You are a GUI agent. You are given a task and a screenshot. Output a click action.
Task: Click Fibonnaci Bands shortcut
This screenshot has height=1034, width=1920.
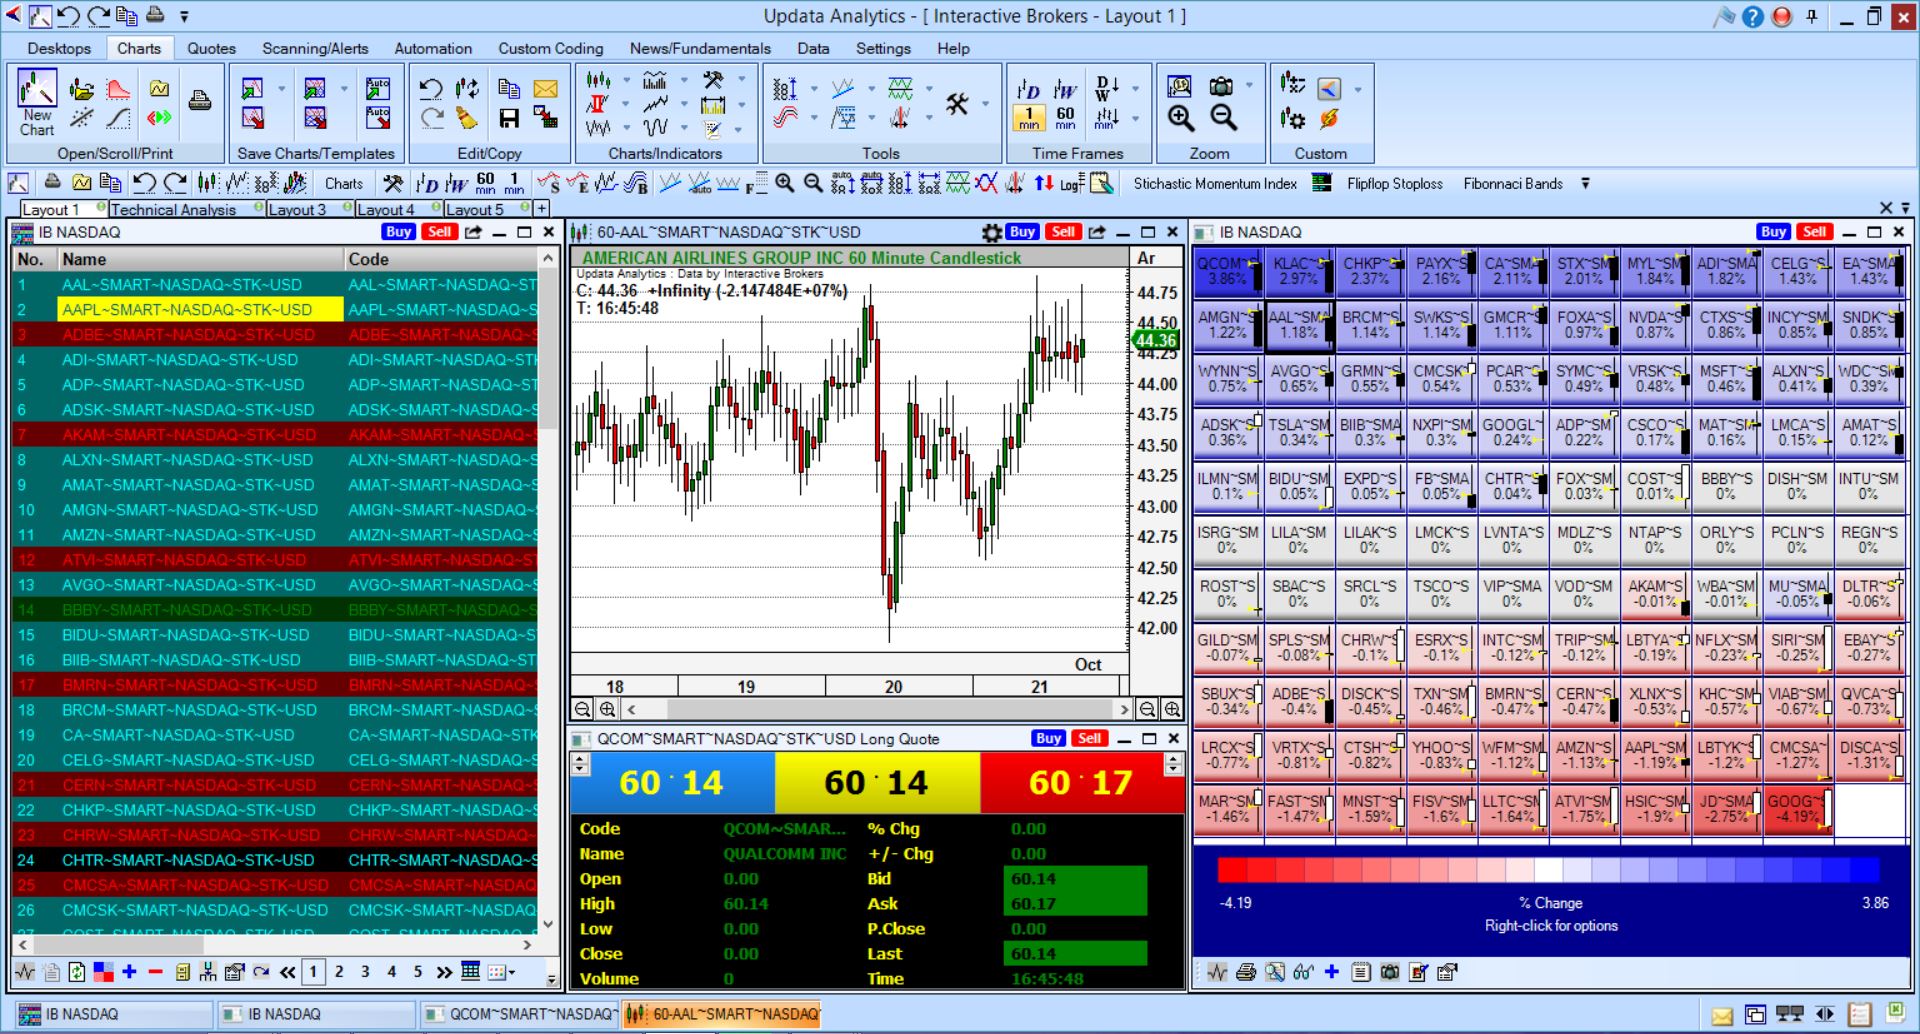coord(1513,183)
